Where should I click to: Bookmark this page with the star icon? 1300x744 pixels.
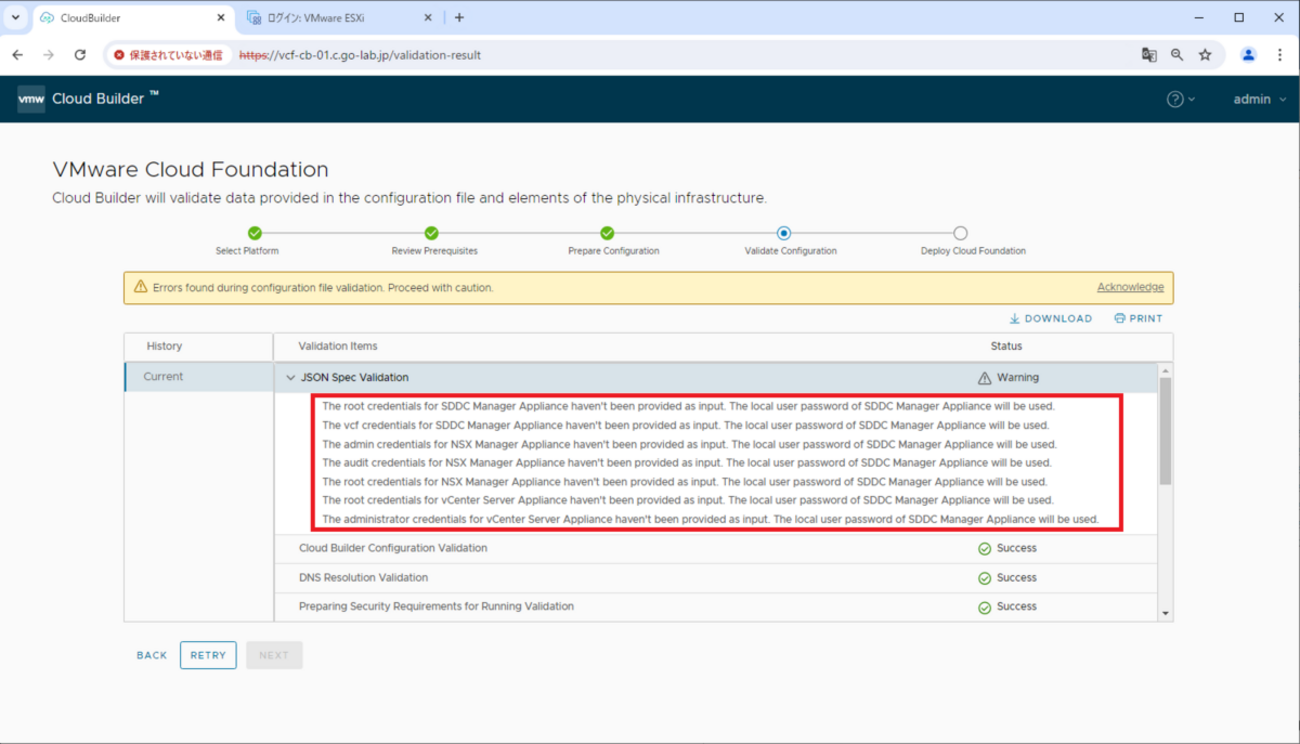tap(1205, 55)
